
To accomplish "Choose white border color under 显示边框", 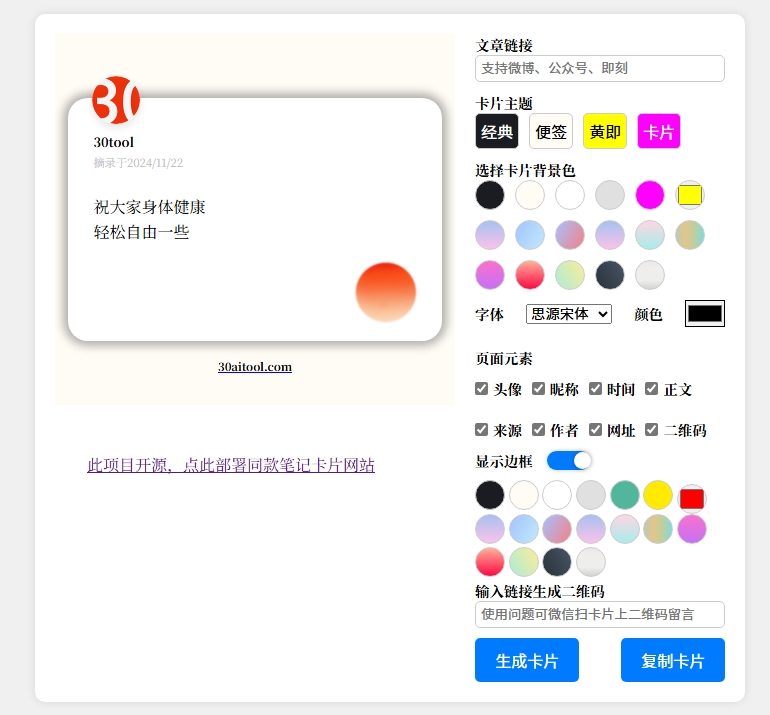I will (557, 495).
